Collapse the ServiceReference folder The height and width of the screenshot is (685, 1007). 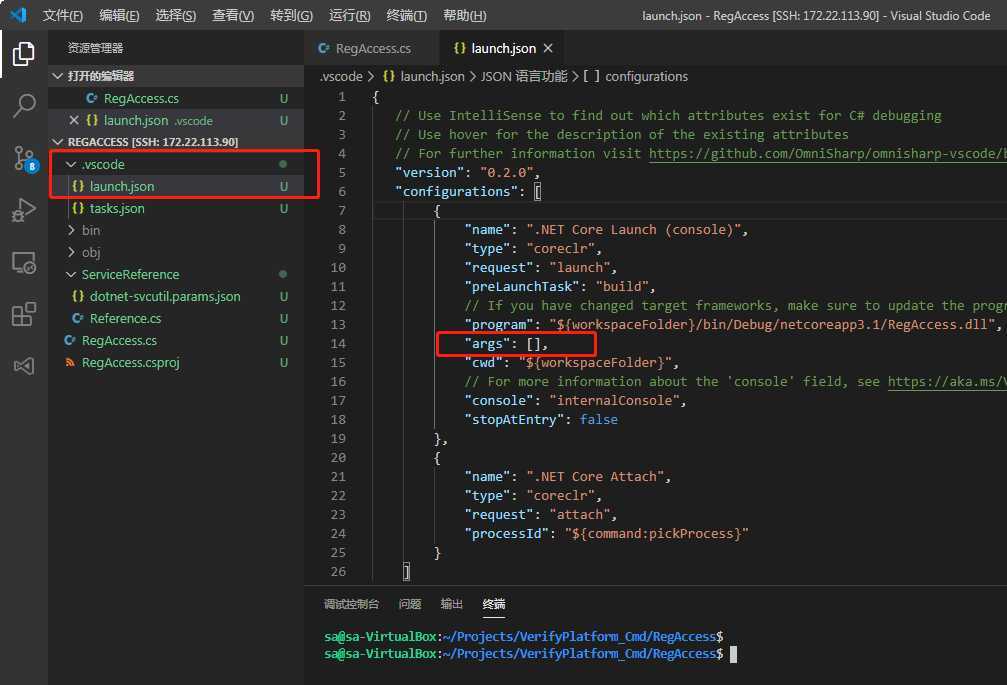point(71,274)
